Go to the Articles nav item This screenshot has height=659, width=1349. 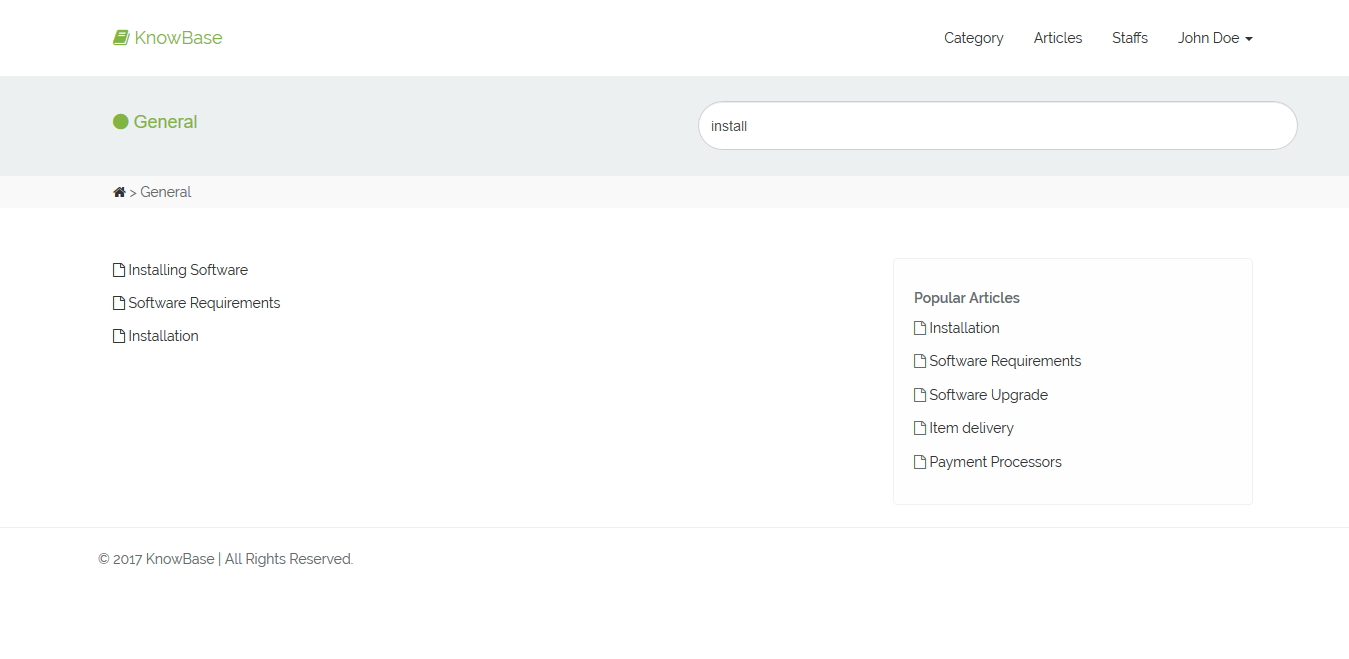coord(1057,38)
